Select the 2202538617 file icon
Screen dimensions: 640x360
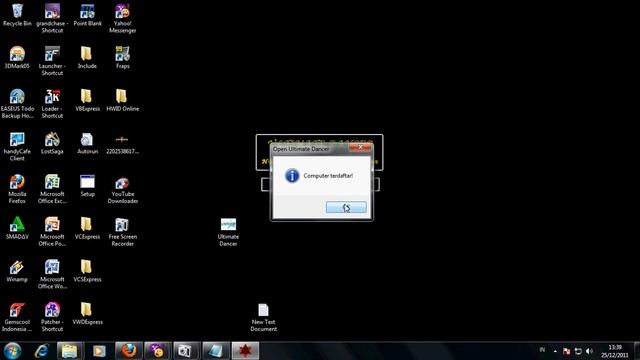(122, 143)
